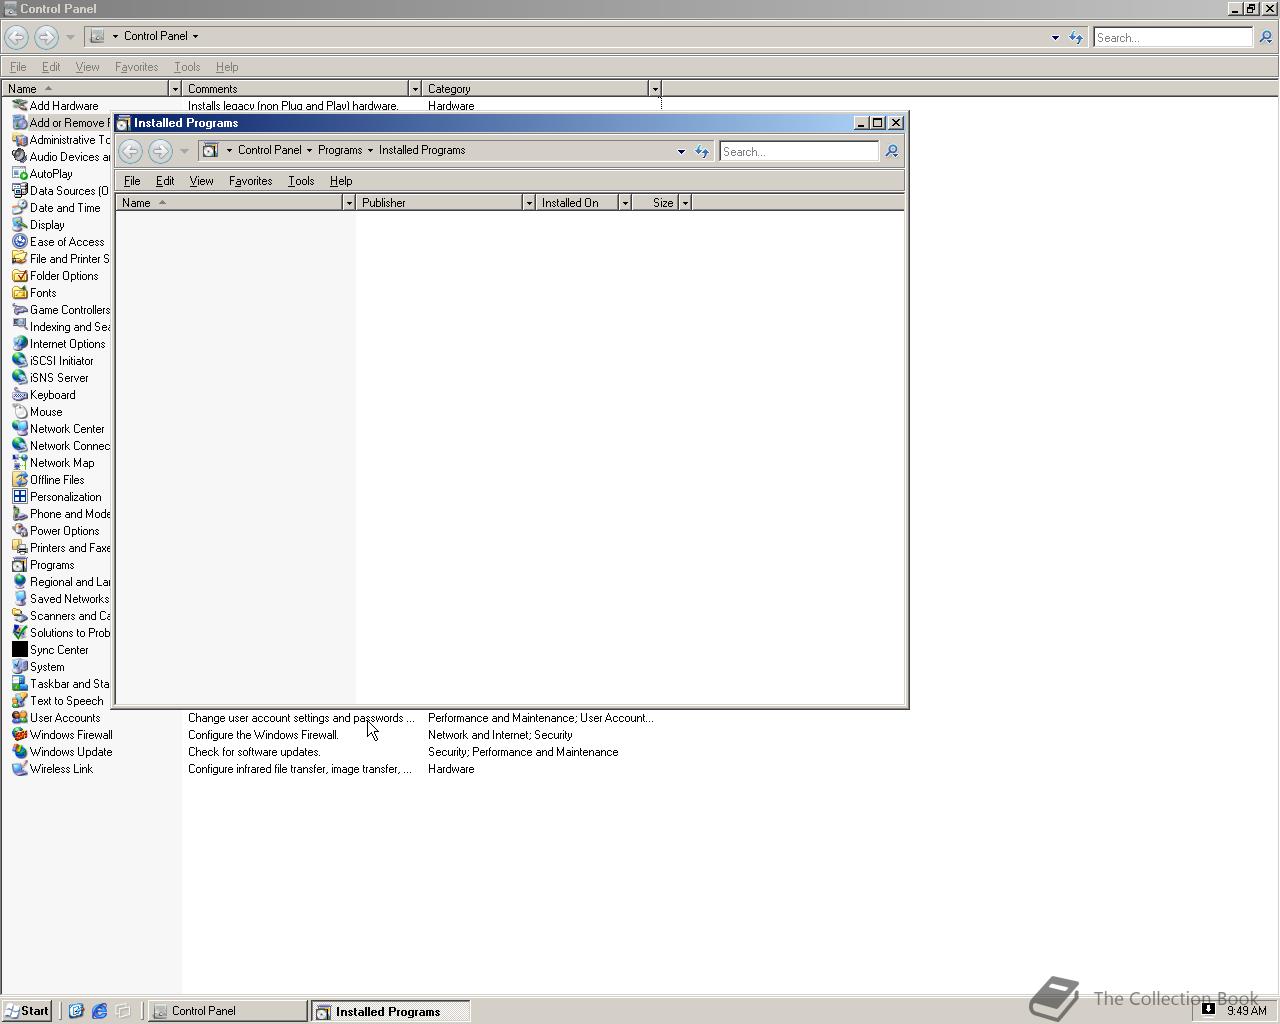Switch to Control Panel taskbar button
The height and width of the screenshot is (1024, 1280).
(x=228, y=1011)
